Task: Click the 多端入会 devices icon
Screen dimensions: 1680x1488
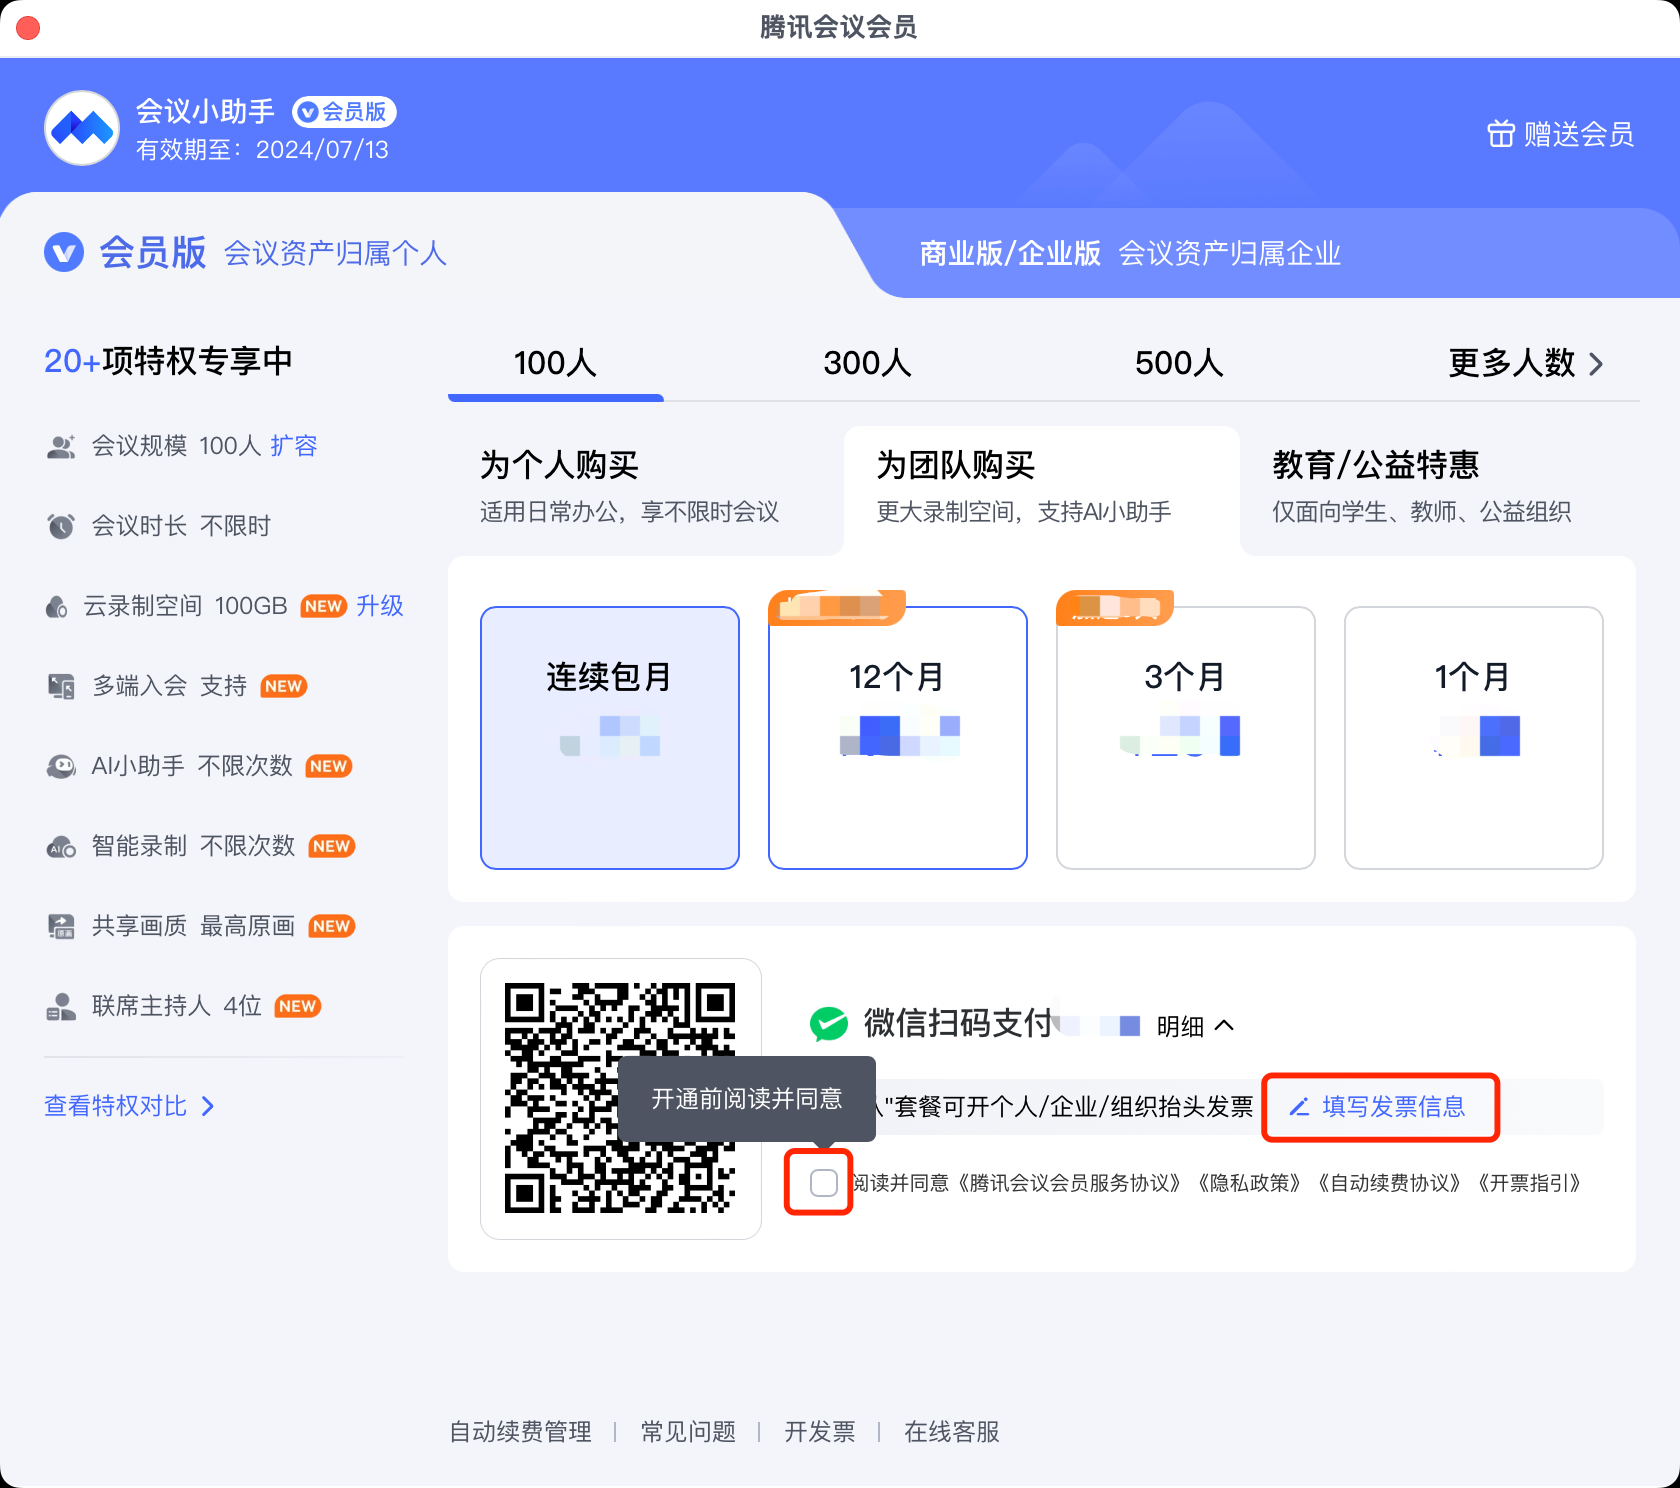Action: (x=61, y=686)
